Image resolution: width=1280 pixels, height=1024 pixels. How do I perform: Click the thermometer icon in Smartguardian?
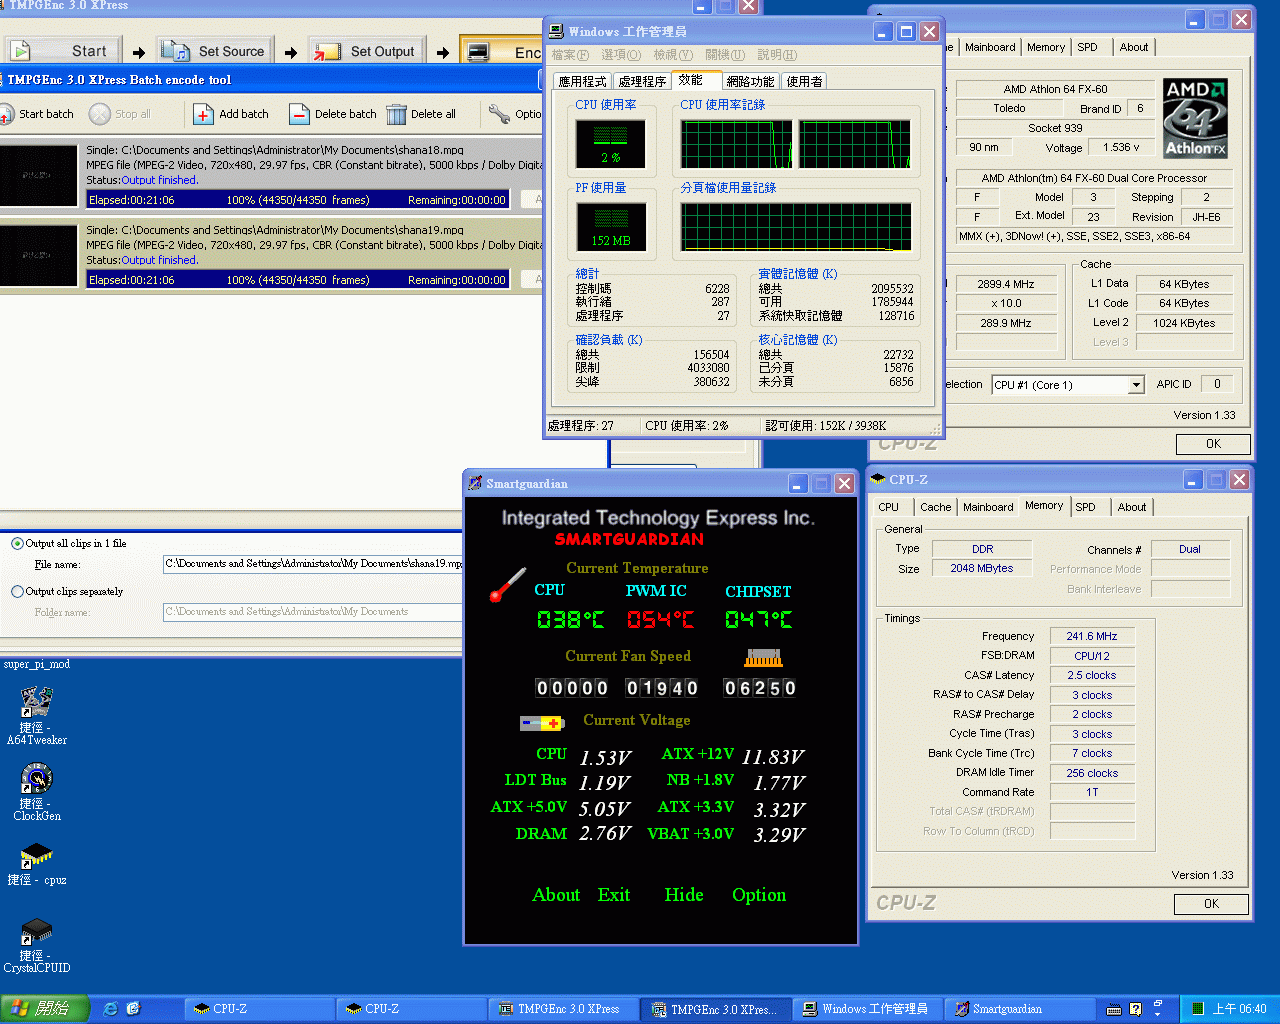(x=507, y=585)
